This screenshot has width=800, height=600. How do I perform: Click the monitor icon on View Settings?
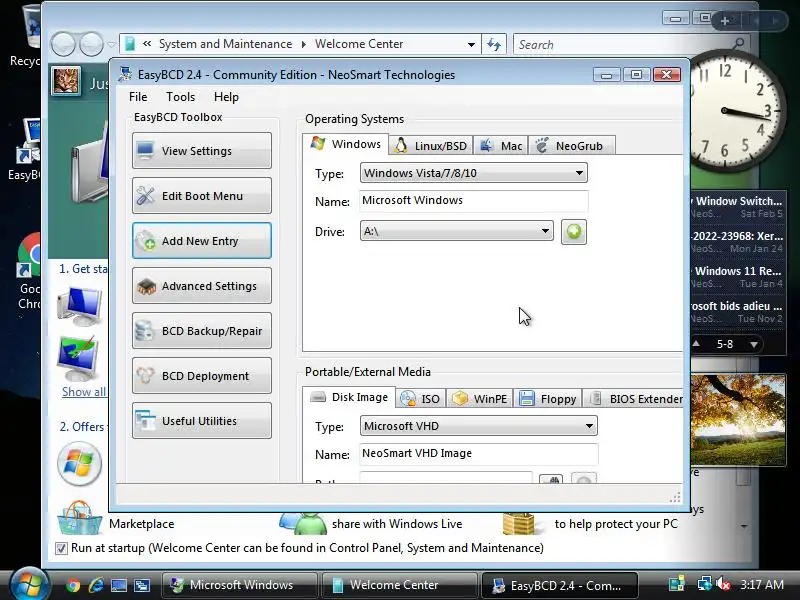pos(145,151)
